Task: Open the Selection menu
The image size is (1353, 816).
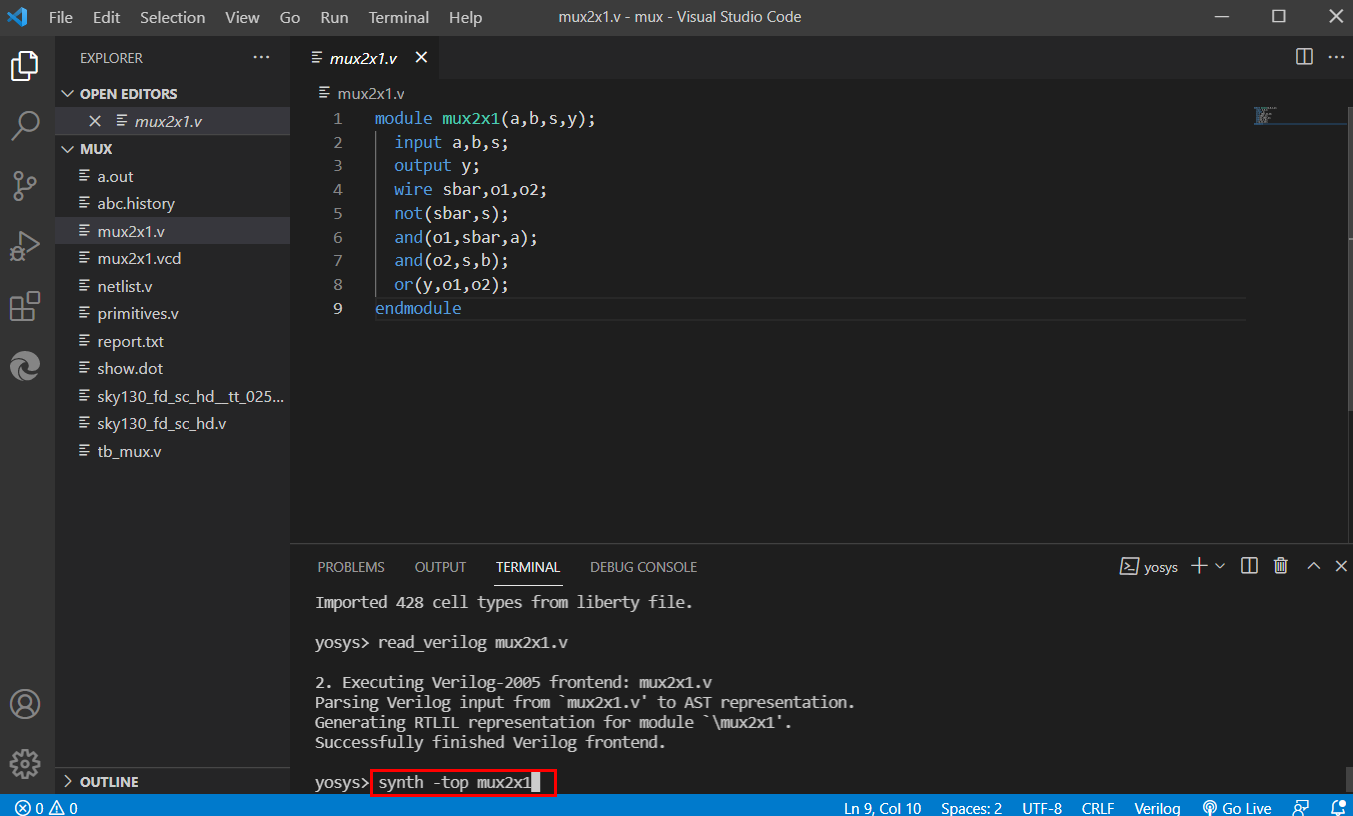Action: (172, 17)
